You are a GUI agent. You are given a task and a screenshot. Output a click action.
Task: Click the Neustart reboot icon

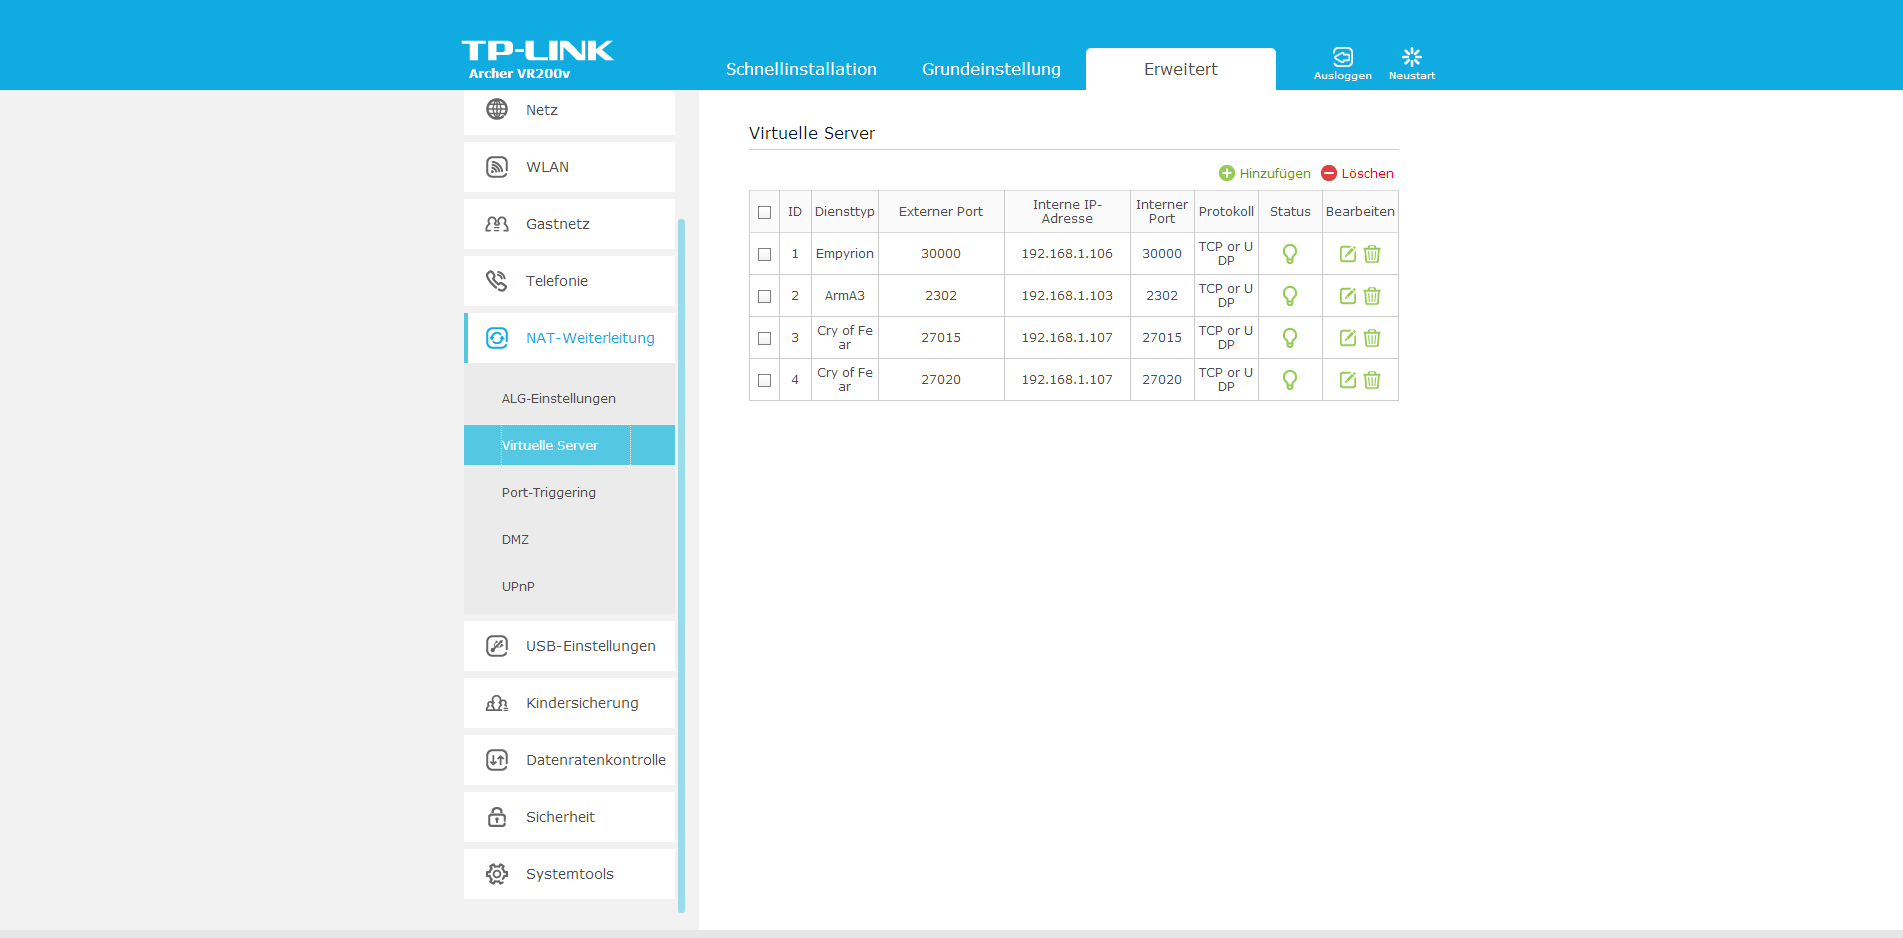pos(1411,57)
